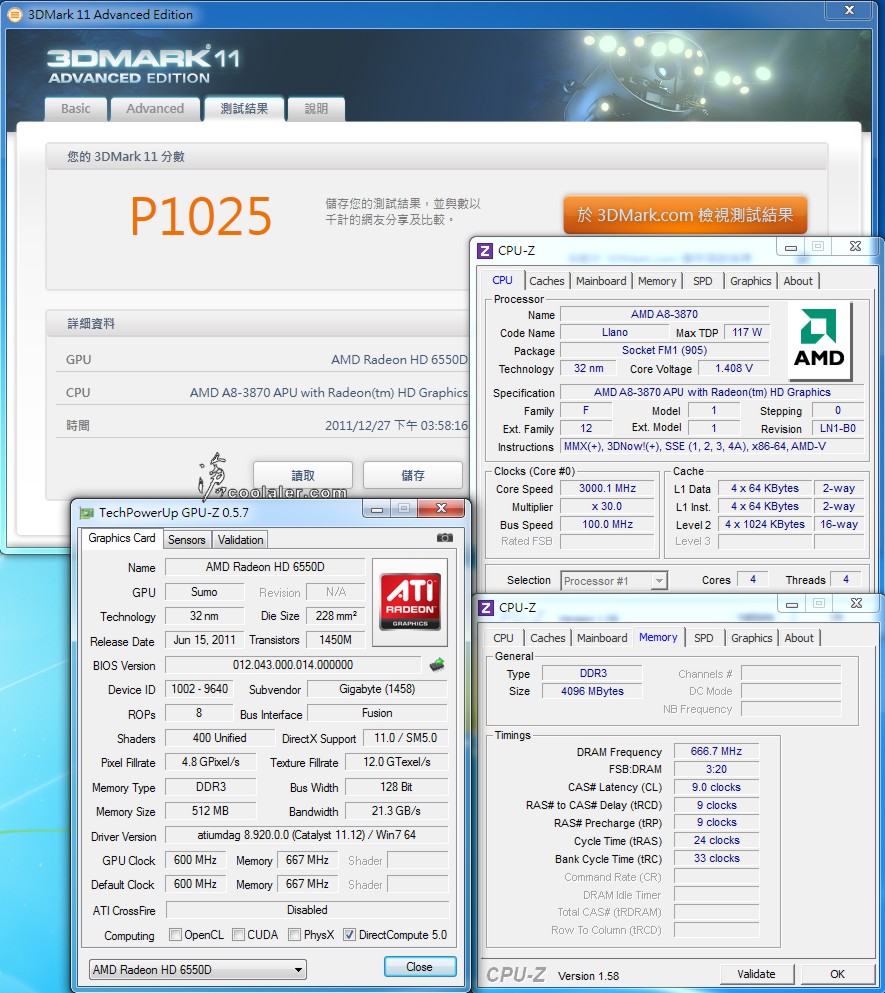Uncheck the DirectCompute 5.0 checkbox
885x993 pixels.
349,935
